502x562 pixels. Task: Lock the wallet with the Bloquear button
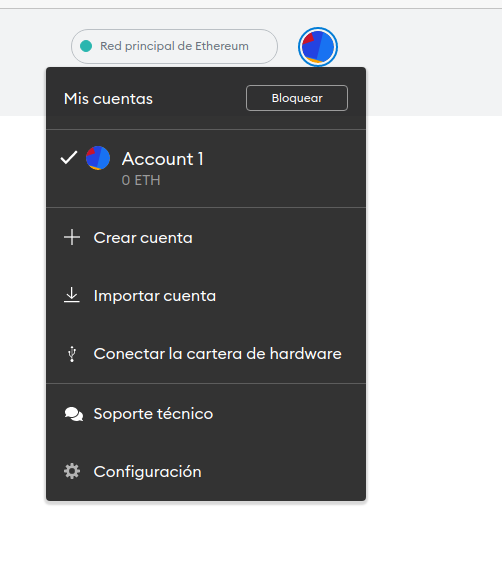tap(297, 98)
